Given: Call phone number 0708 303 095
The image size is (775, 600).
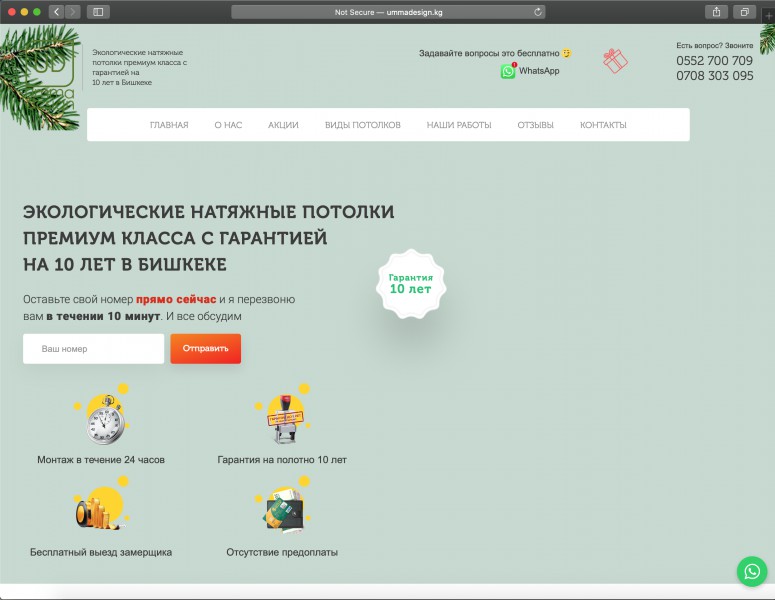Looking at the screenshot, I should tap(714, 76).
